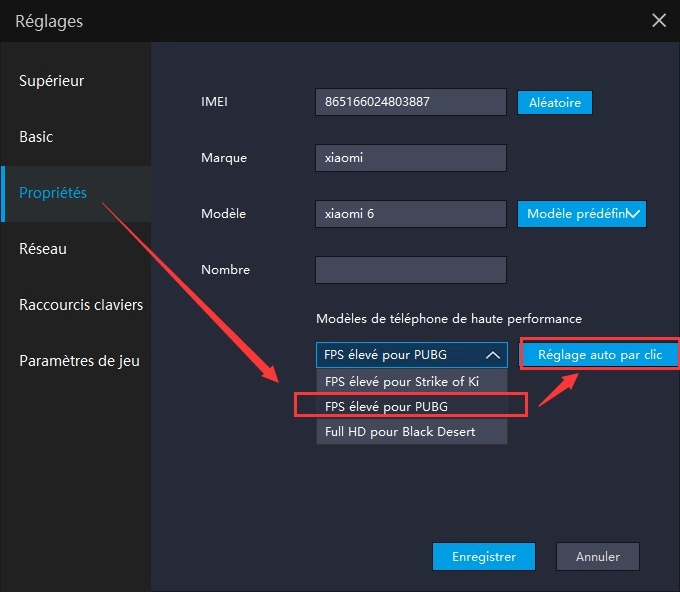Collapse the high performance model combo box
This screenshot has width=680, height=592.
412,355
